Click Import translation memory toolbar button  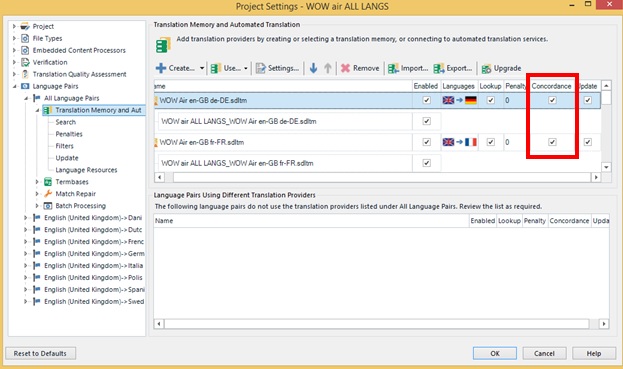tap(408, 68)
